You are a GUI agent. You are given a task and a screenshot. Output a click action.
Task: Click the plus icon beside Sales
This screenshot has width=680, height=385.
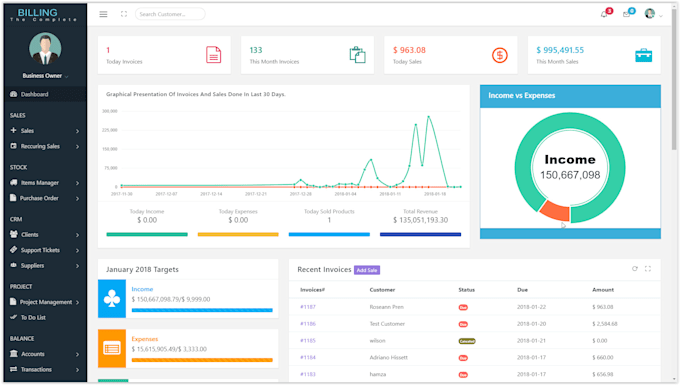click(x=13, y=130)
